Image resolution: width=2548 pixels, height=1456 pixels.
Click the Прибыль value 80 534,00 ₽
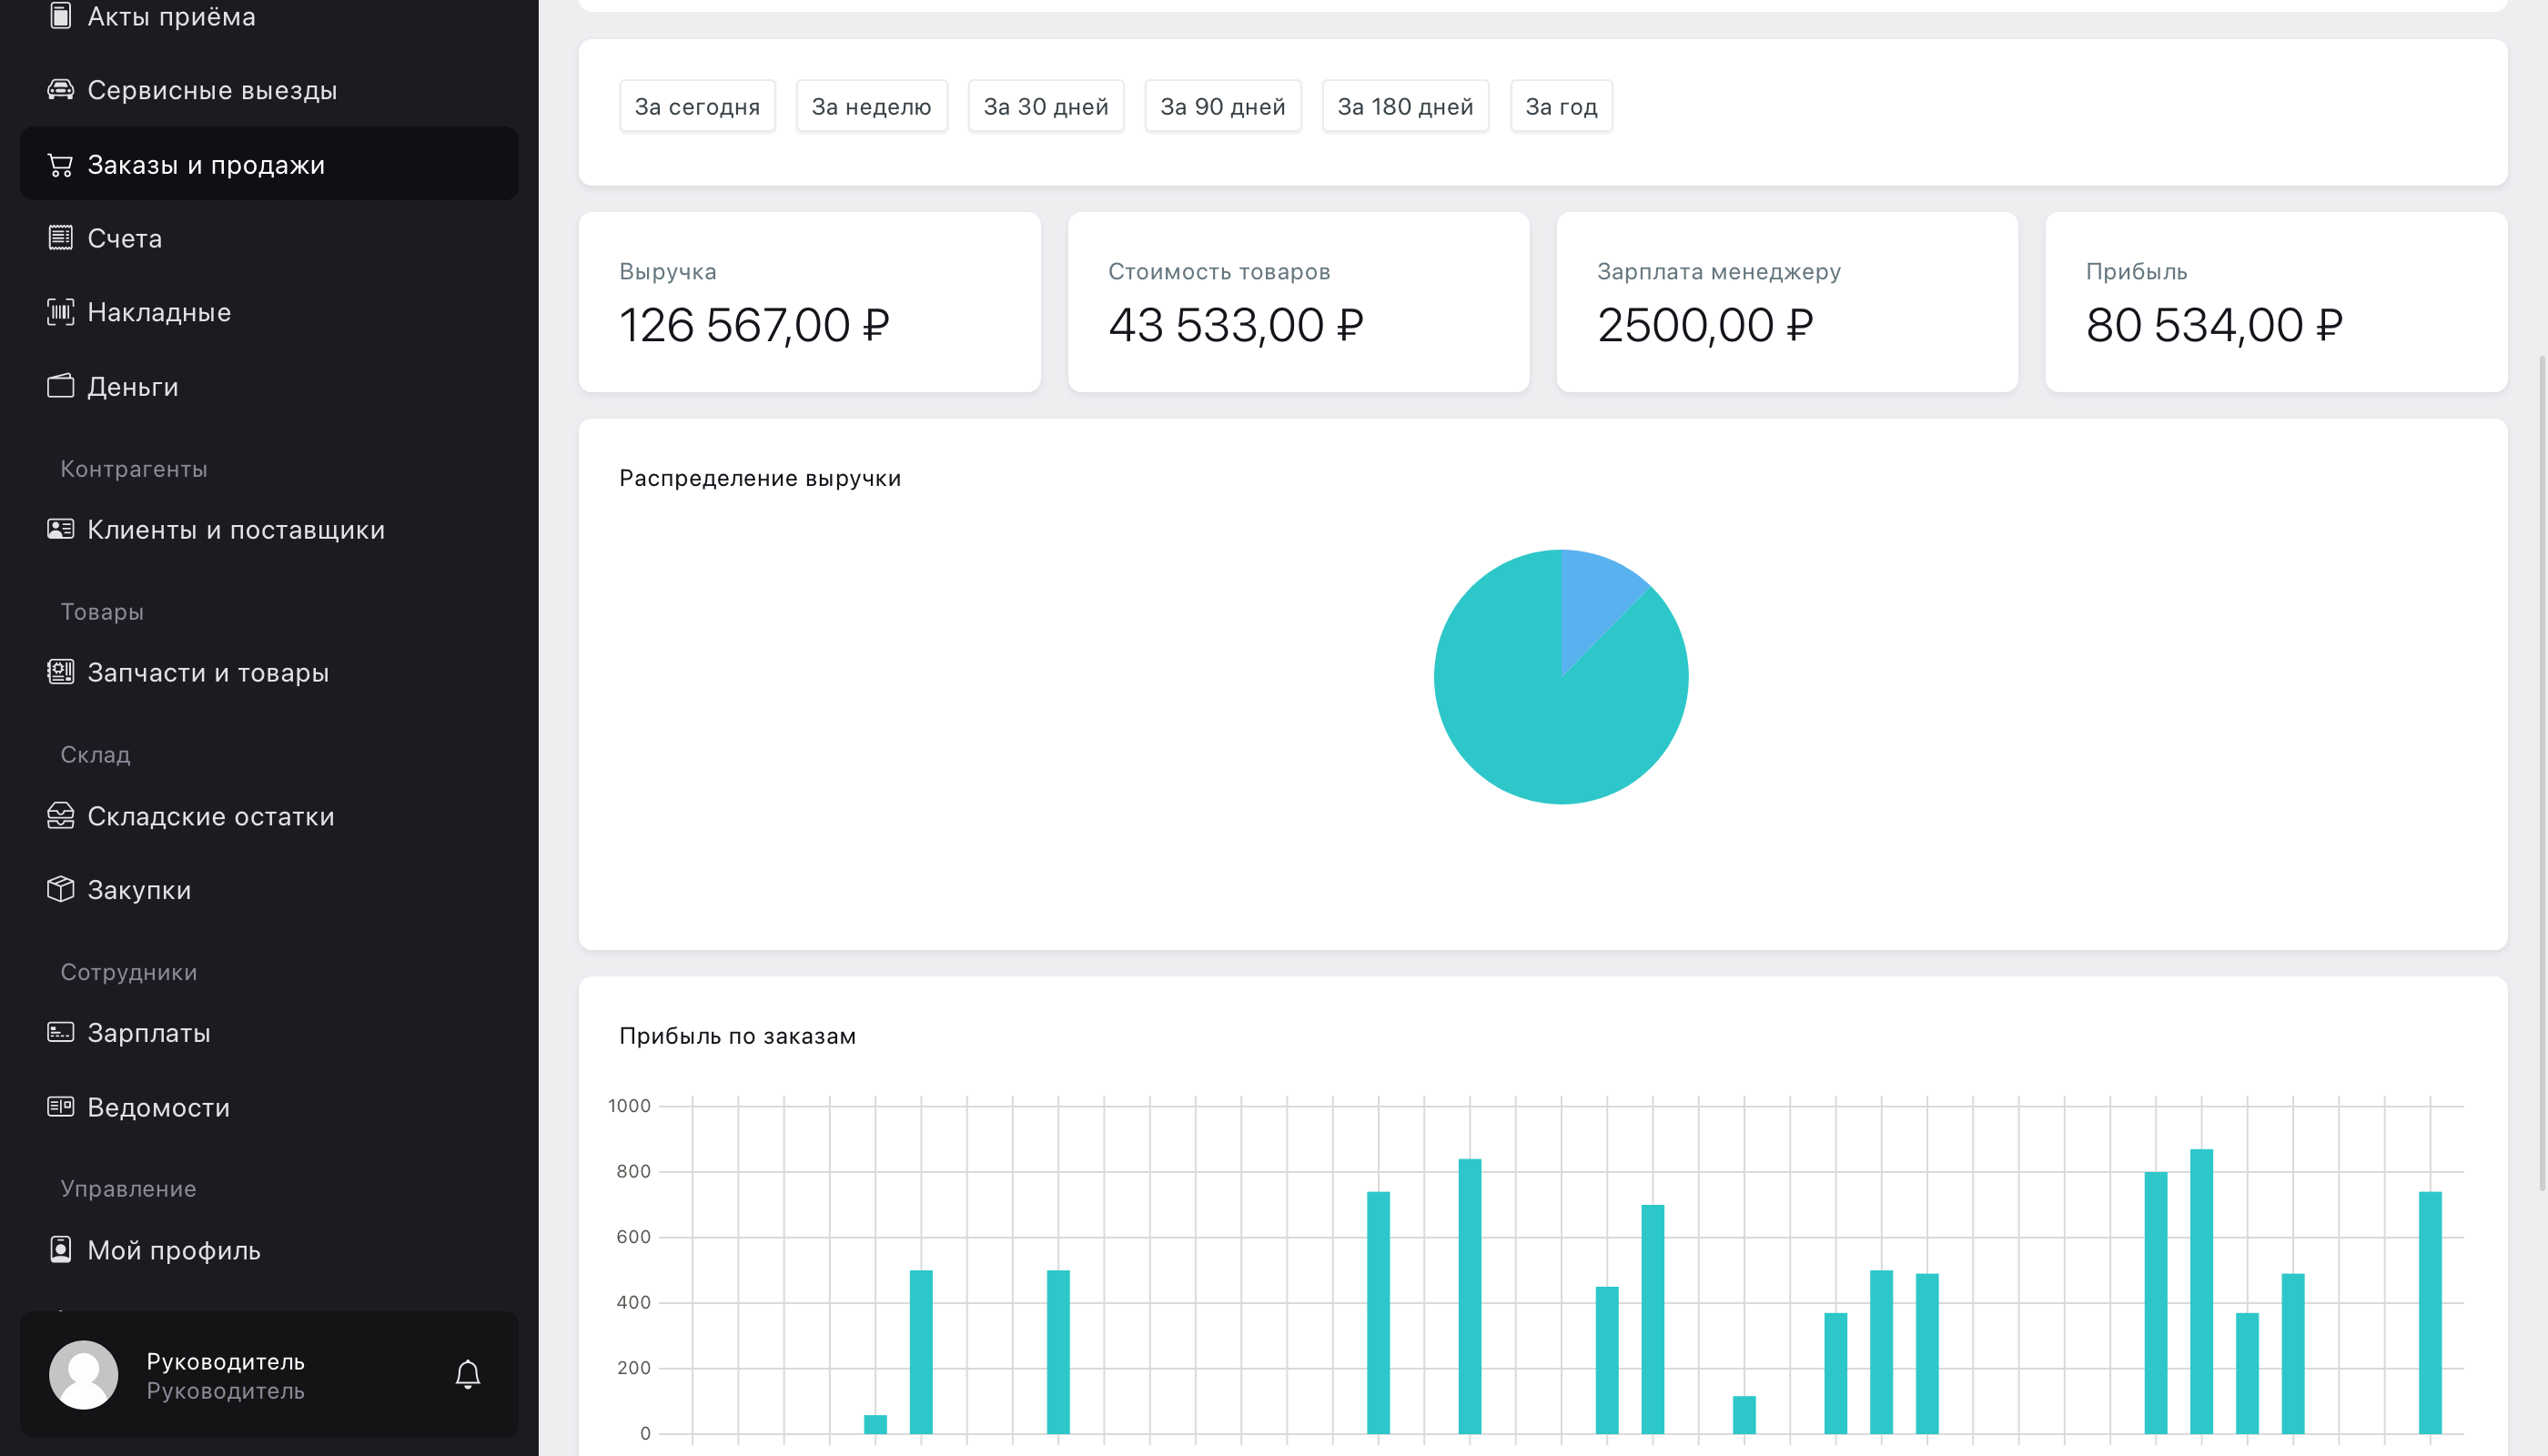2214,325
